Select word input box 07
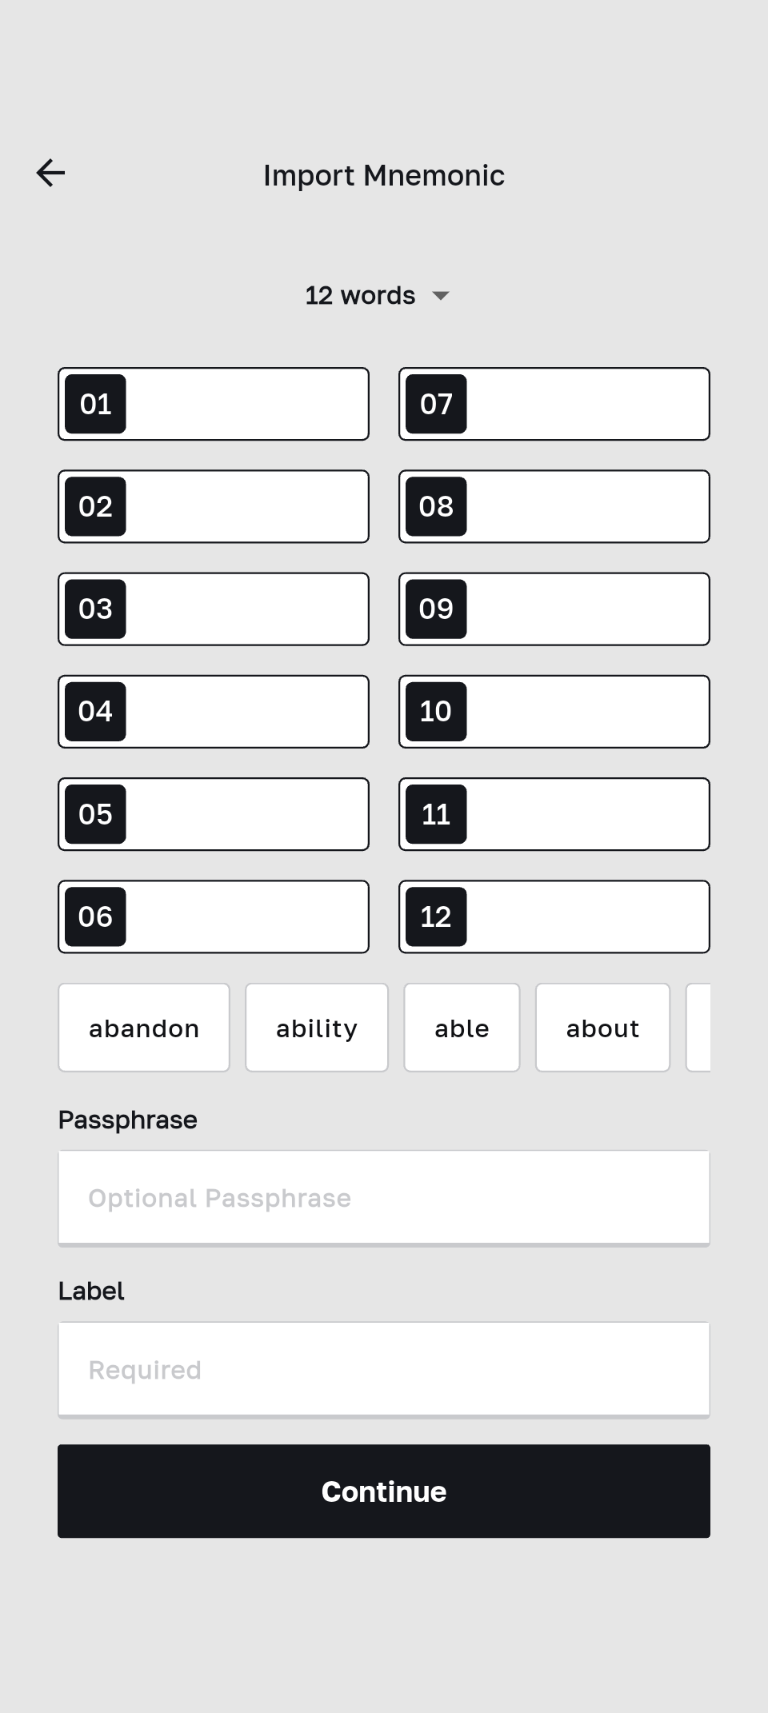 (586, 404)
